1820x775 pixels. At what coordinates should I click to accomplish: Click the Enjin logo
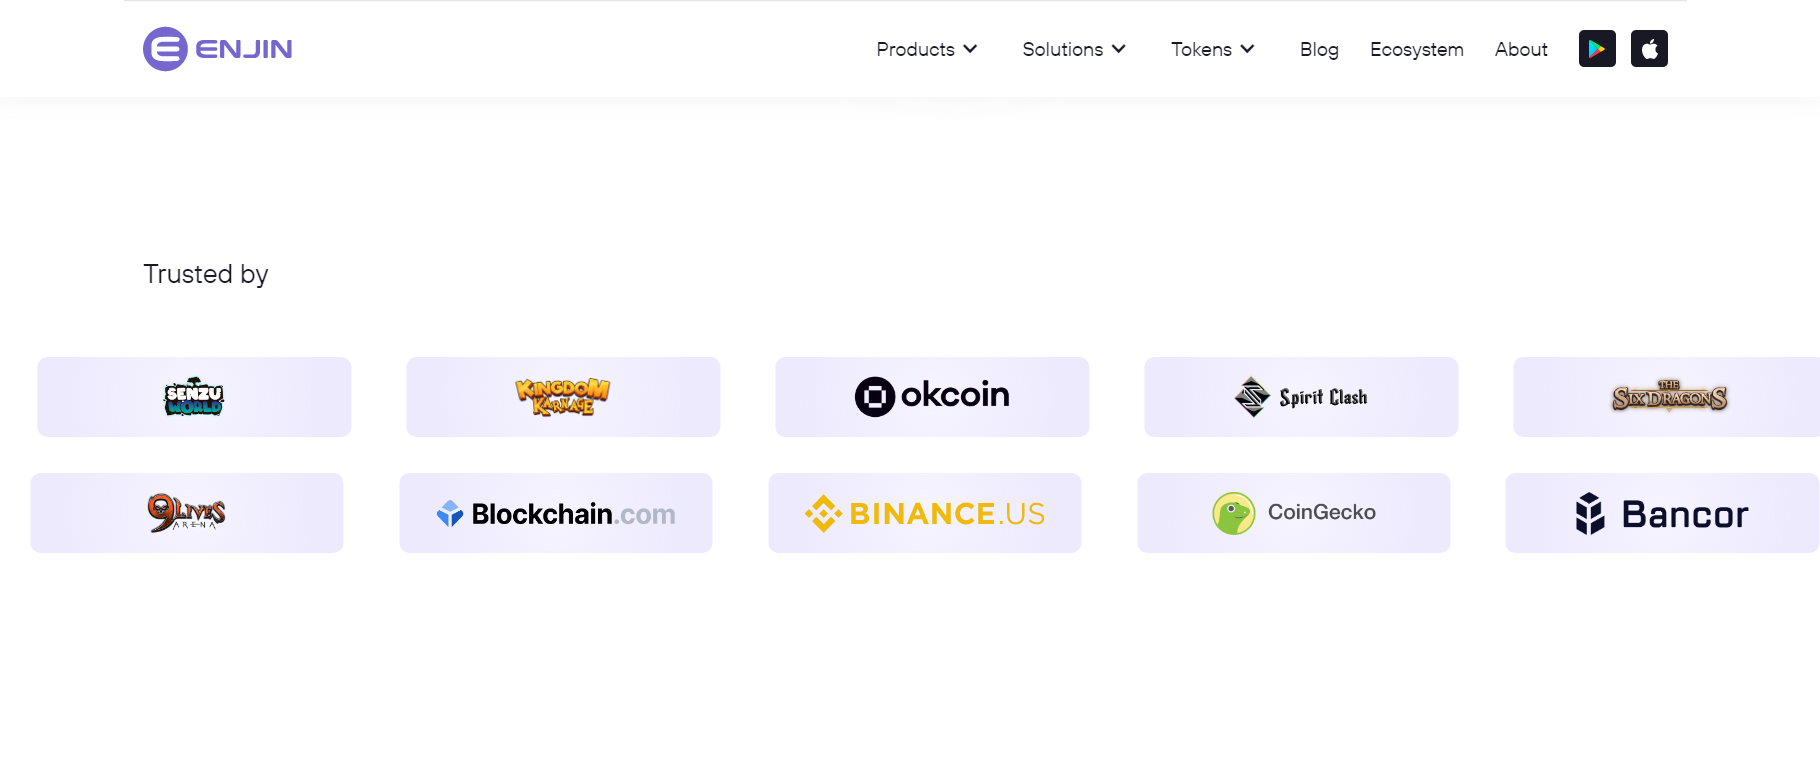click(x=217, y=48)
